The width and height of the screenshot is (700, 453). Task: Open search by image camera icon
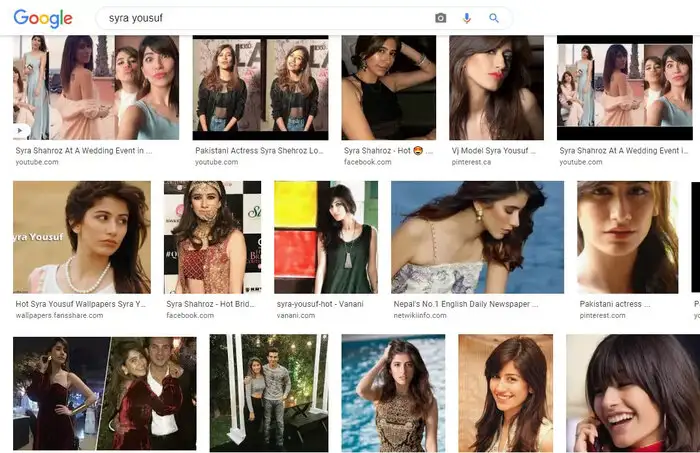click(x=441, y=18)
